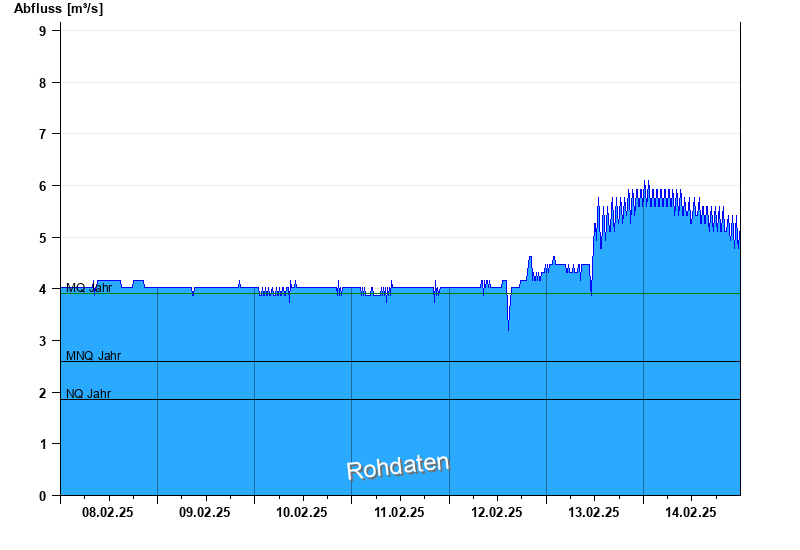The image size is (800, 550).
Task: Click the y-axis value 7
Action: tap(42, 134)
